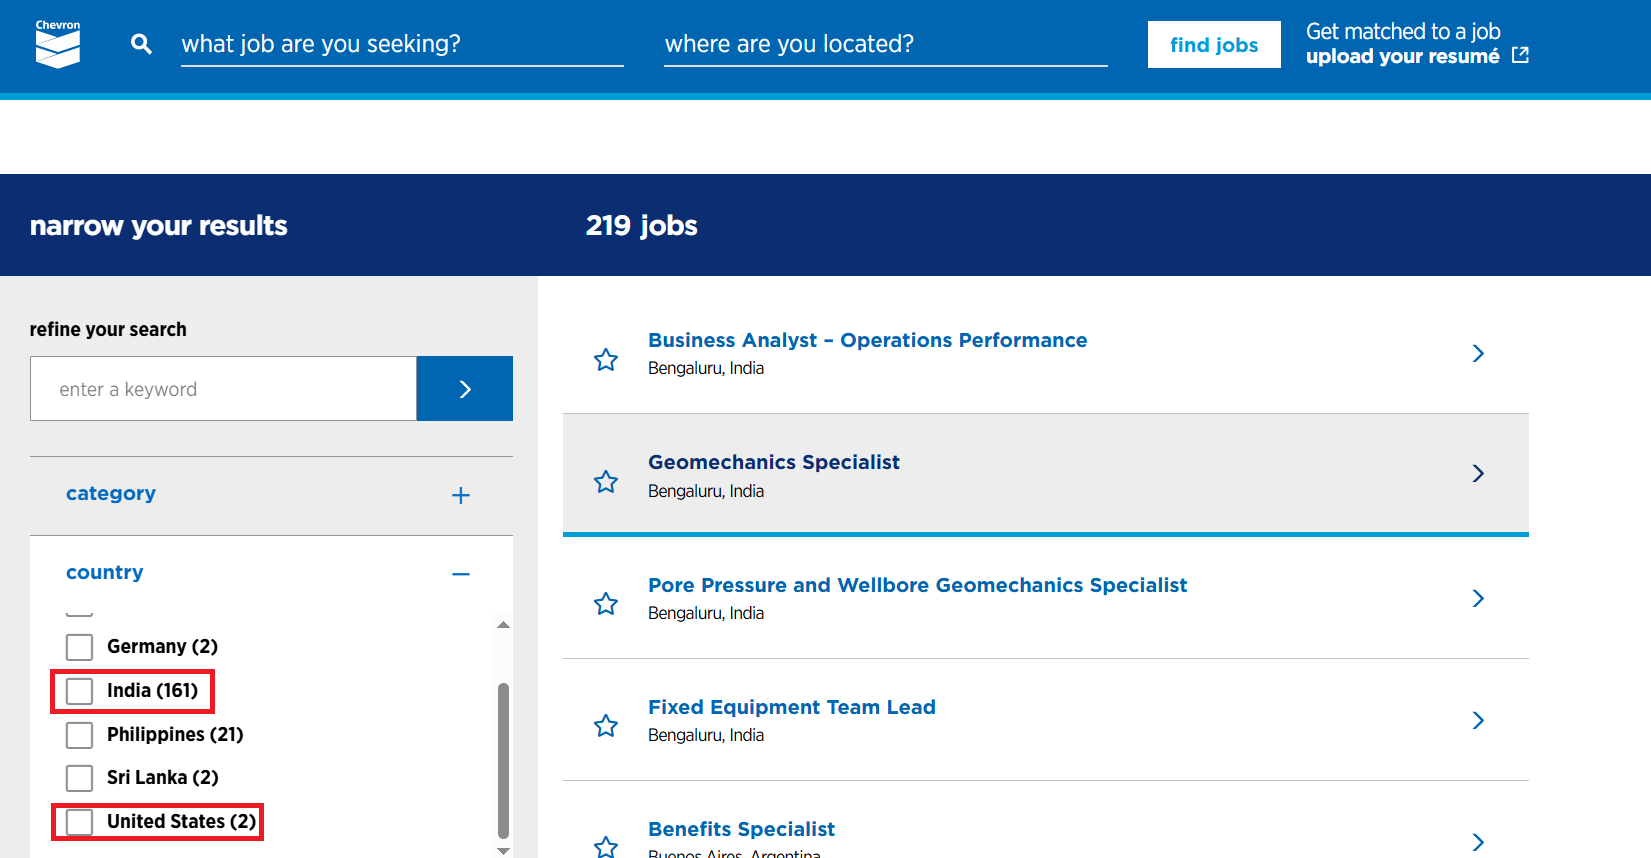The image size is (1651, 858).
Task: Collapse the country filter section
Action: point(460,574)
